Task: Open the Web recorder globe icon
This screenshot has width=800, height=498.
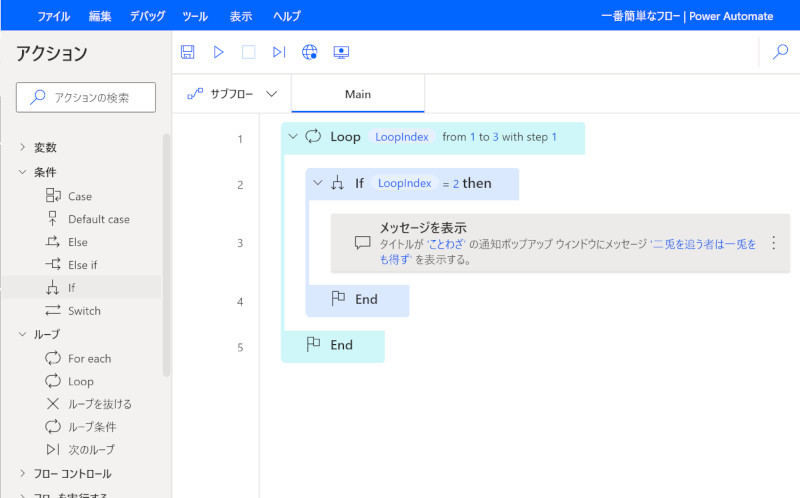Action: 310,52
